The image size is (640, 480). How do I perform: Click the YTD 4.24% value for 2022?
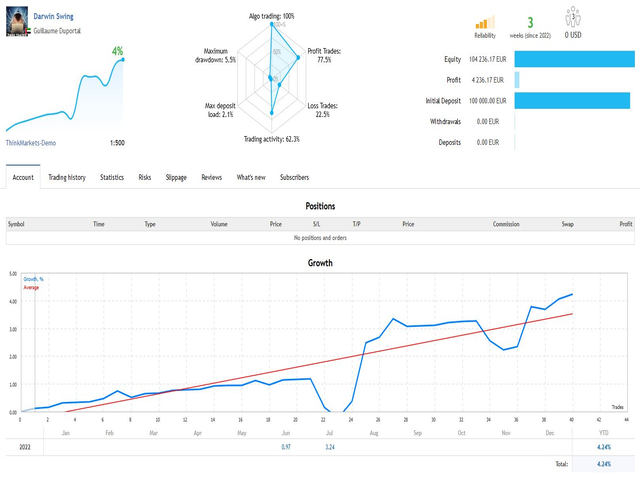(604, 447)
